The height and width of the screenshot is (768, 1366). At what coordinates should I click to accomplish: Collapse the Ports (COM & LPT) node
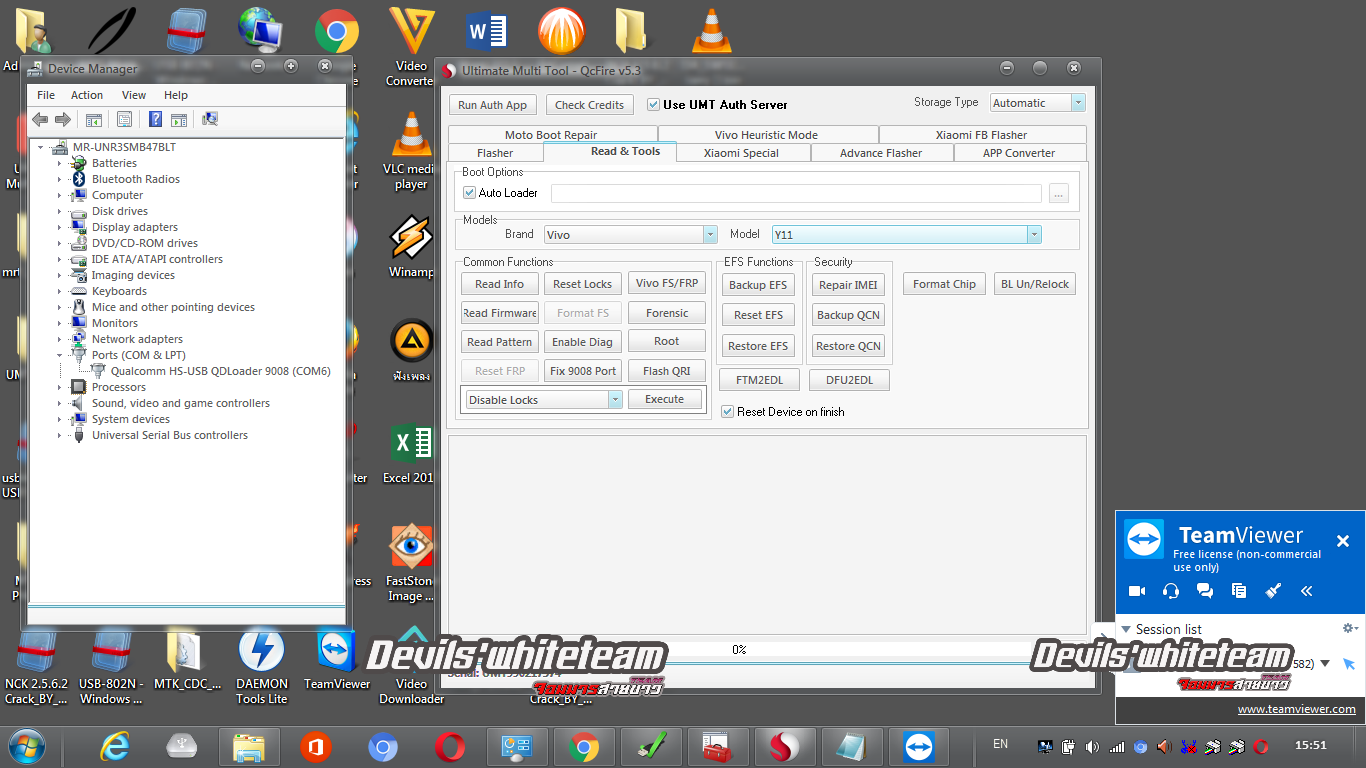60,355
